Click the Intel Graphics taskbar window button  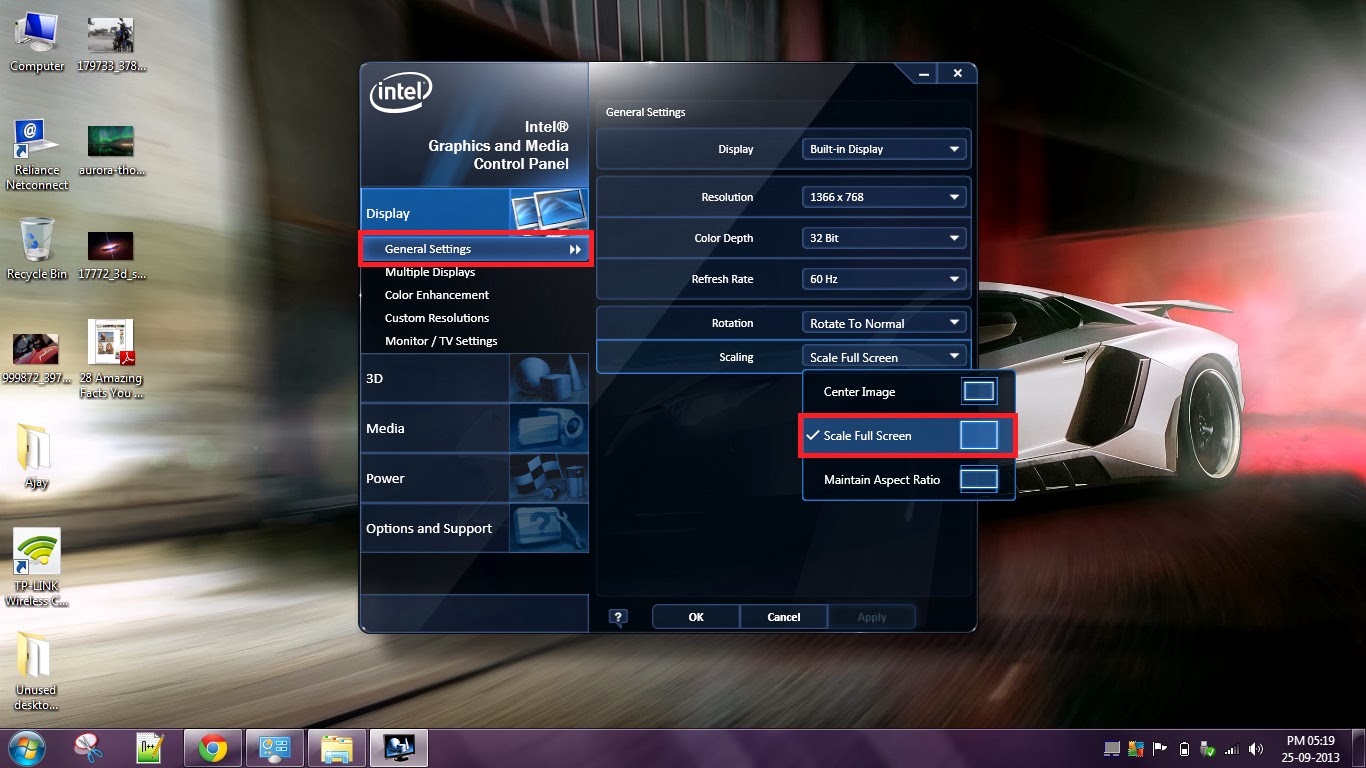[x=399, y=748]
